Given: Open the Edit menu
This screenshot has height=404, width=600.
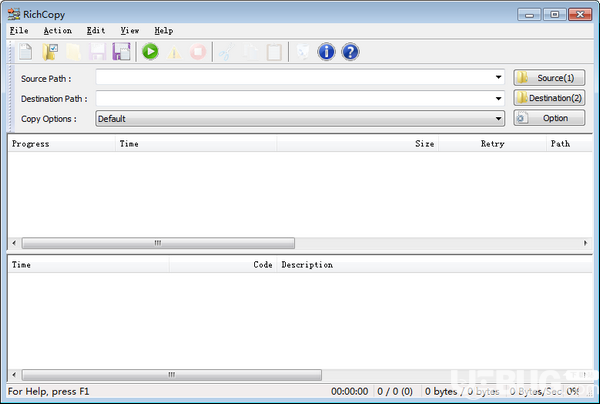Looking at the screenshot, I should [96, 31].
